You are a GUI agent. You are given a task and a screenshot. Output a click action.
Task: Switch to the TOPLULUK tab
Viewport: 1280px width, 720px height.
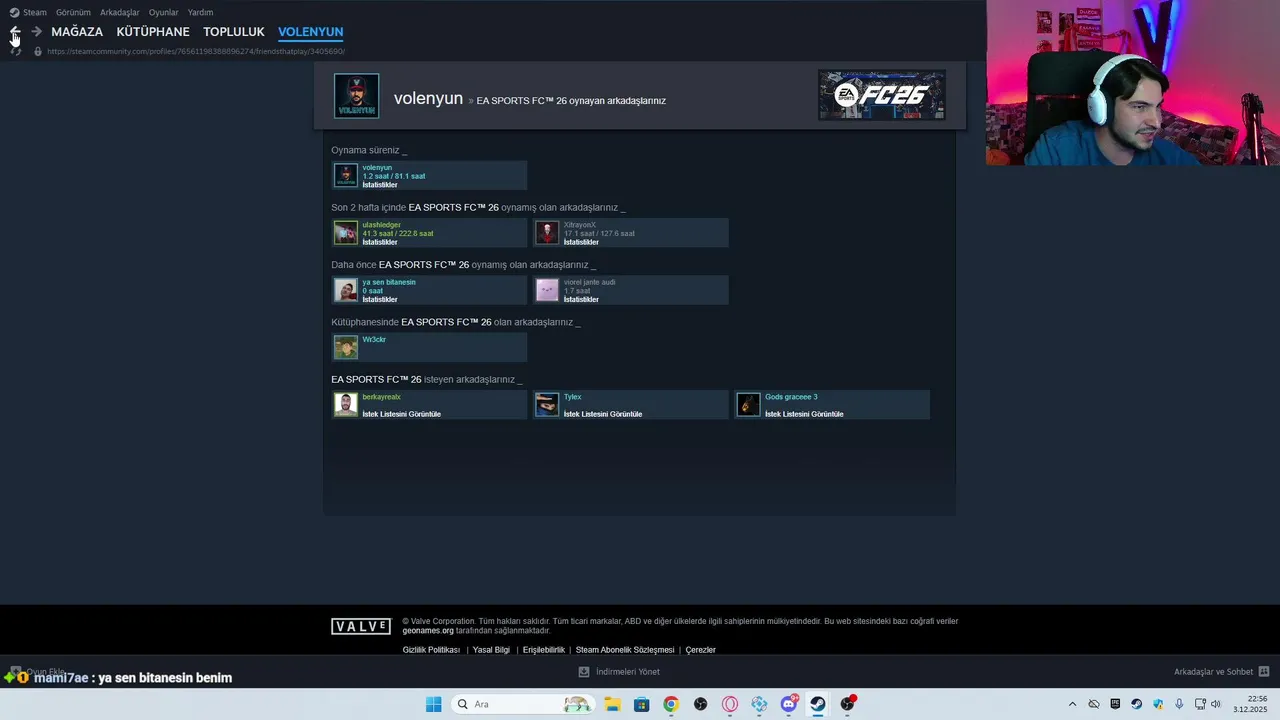pos(234,32)
